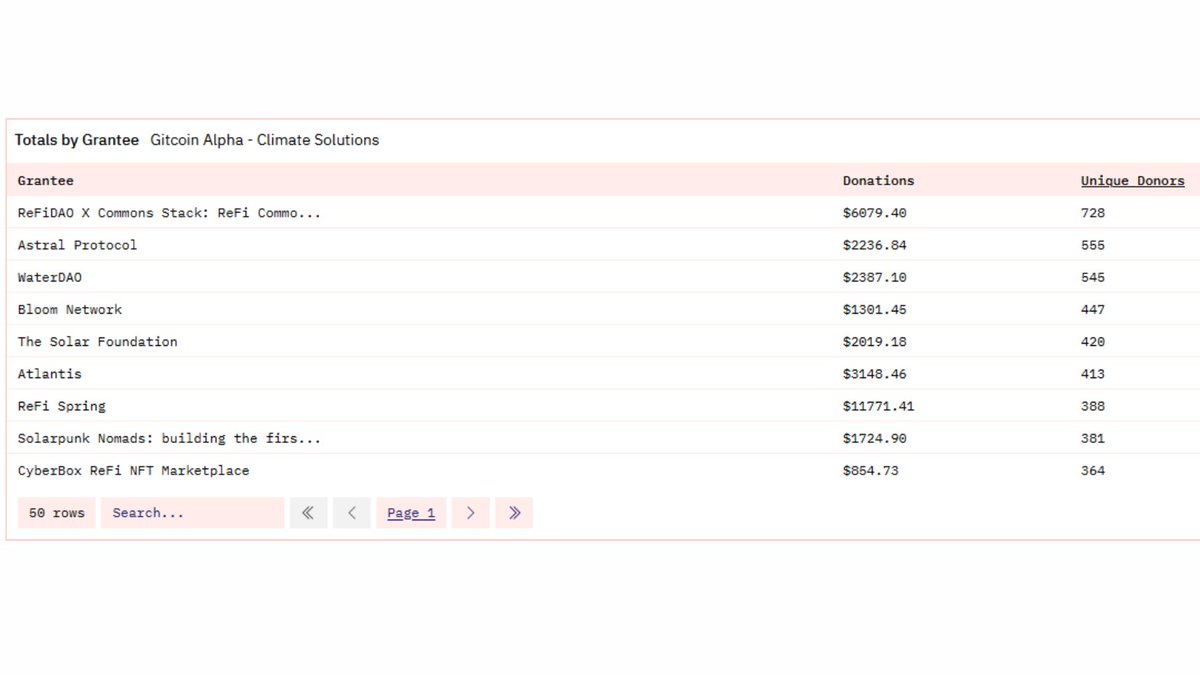The width and height of the screenshot is (1200, 675).
Task: Click the 555 unique donors cell
Action: (1093, 245)
